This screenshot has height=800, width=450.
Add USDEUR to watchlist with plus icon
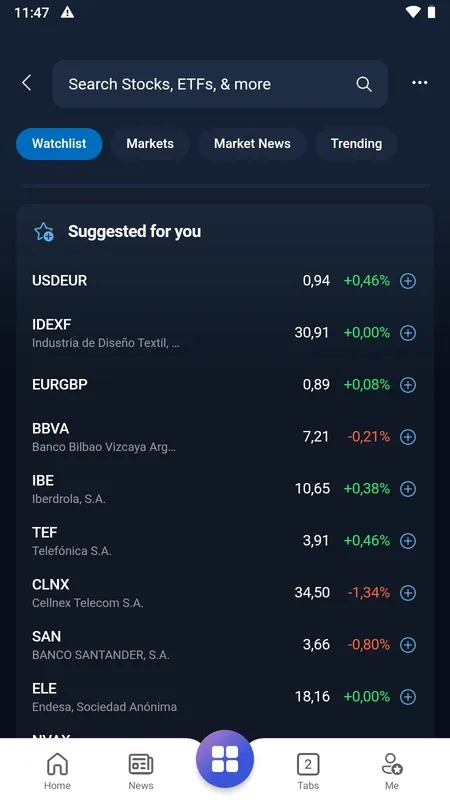pyautogui.click(x=408, y=281)
